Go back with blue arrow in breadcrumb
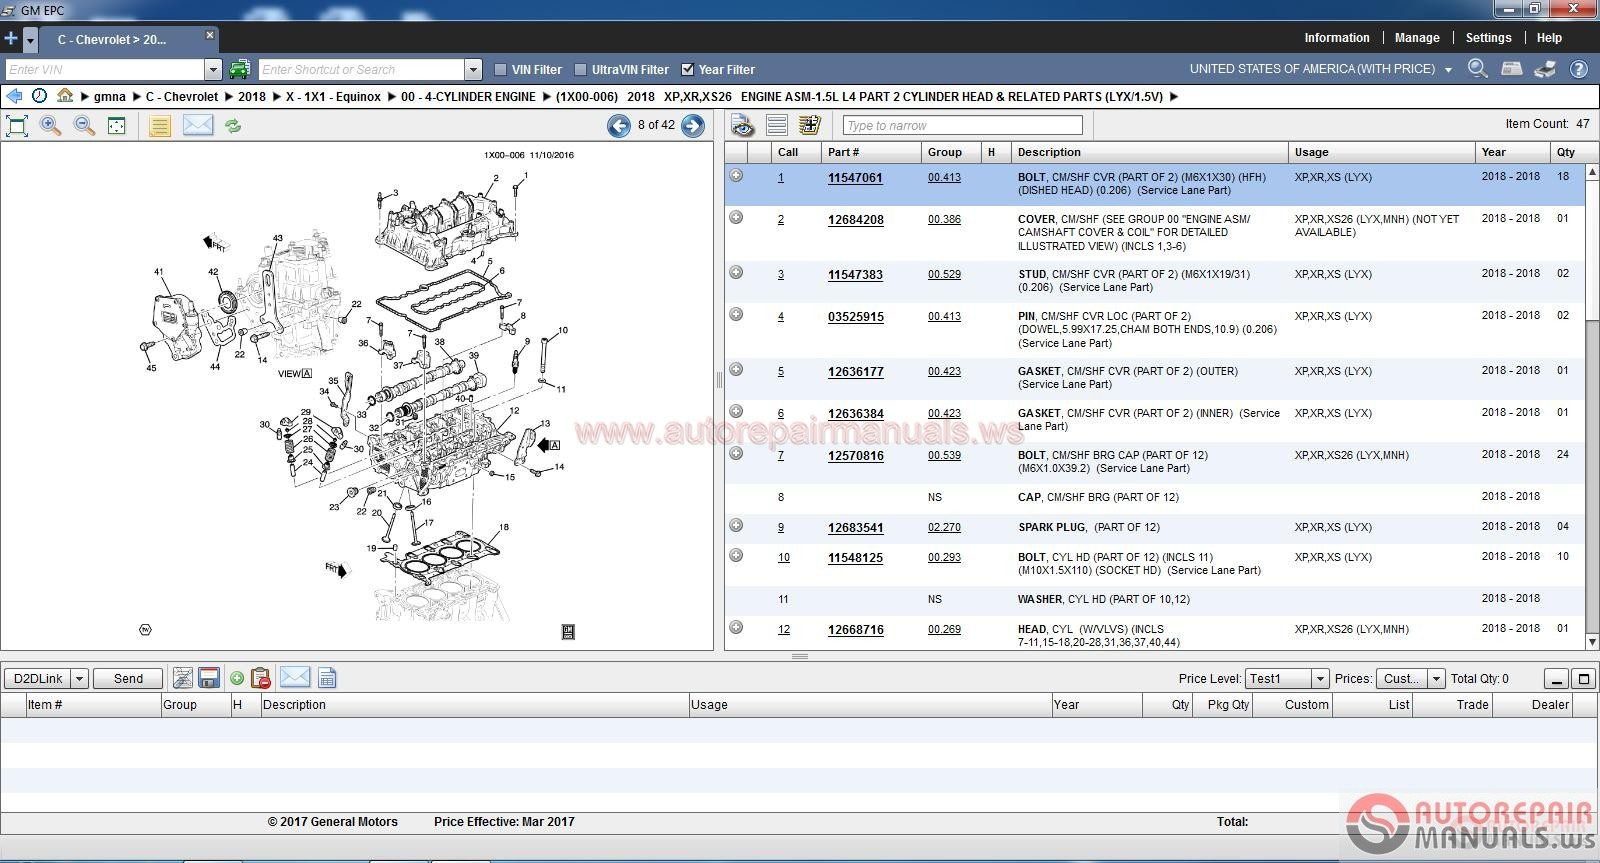This screenshot has width=1600, height=863. [14, 96]
